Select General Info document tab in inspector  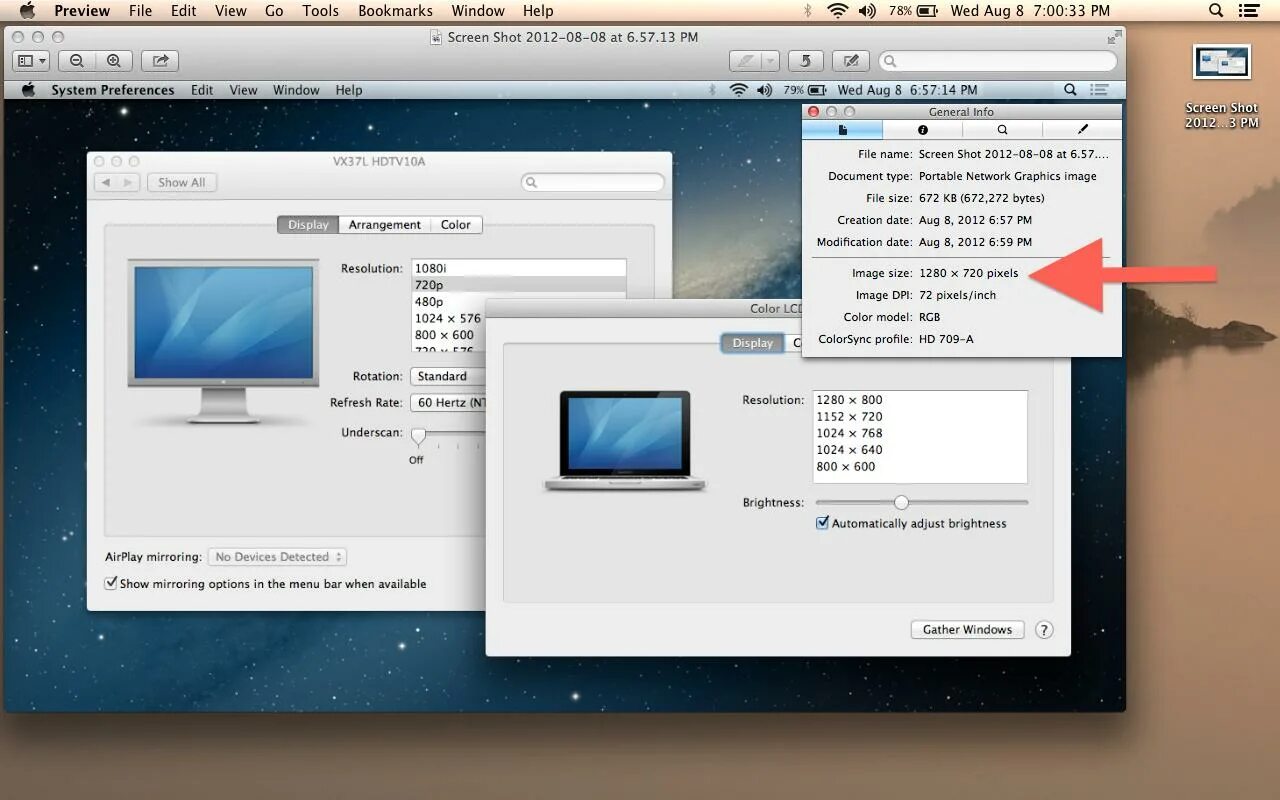click(x=843, y=130)
